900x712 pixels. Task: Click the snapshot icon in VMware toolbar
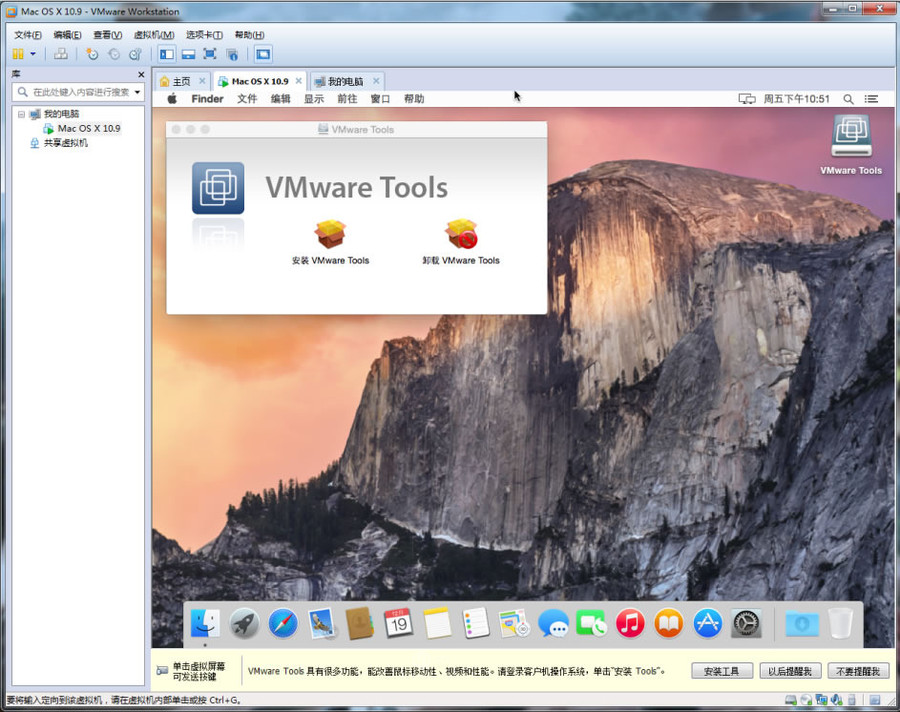click(x=92, y=54)
